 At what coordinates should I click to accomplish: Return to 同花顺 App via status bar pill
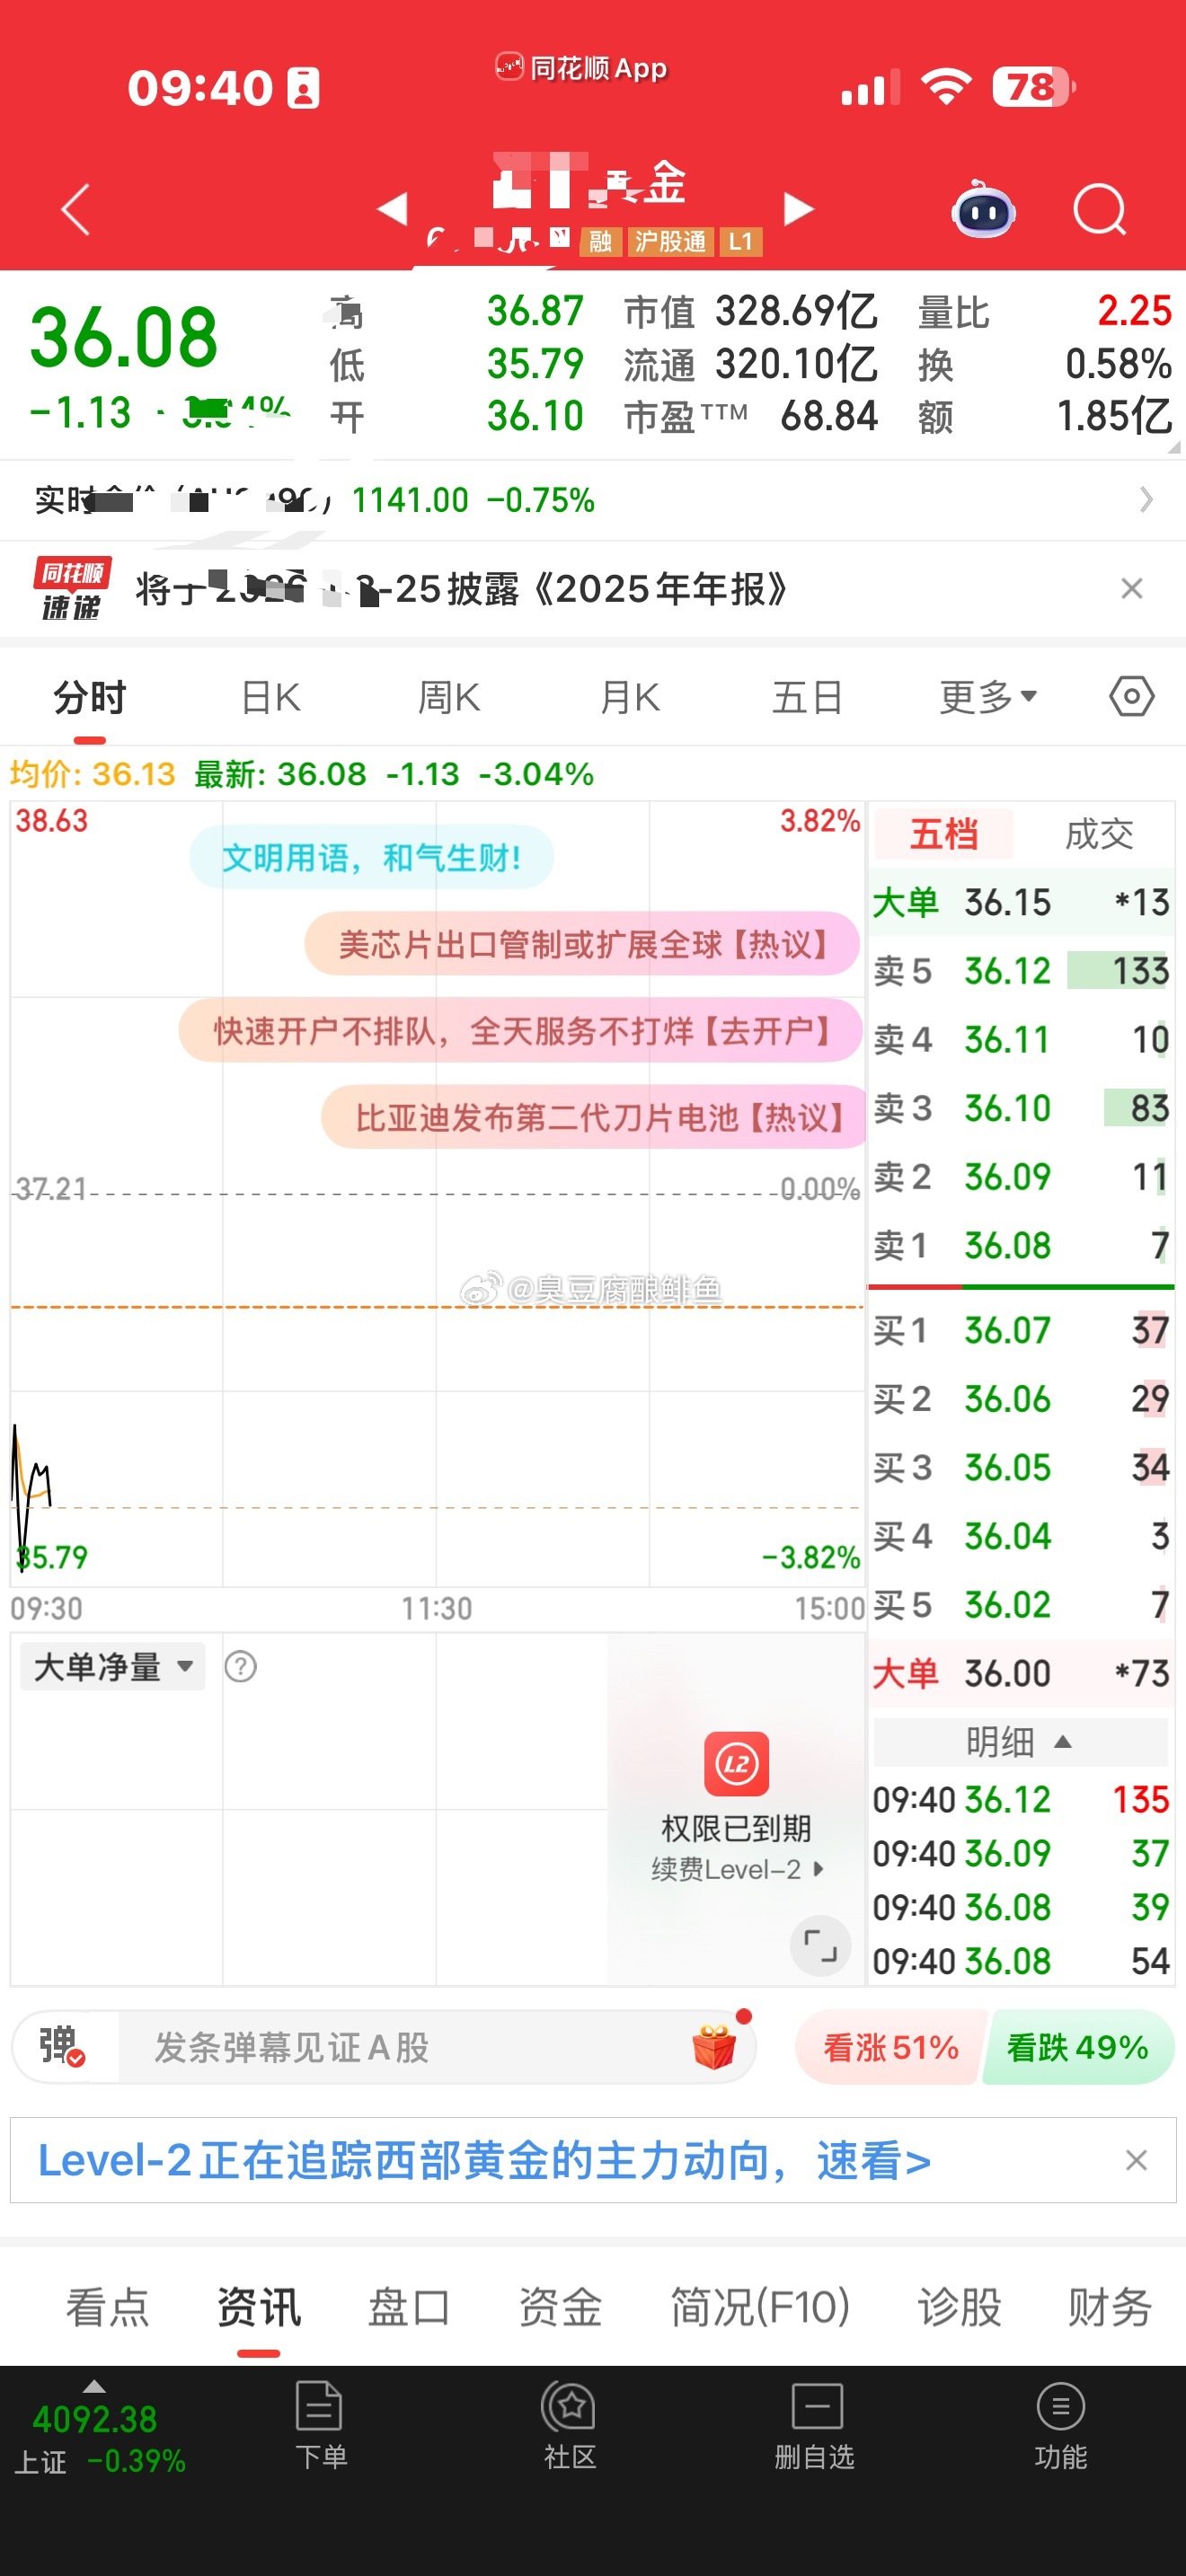tap(581, 68)
